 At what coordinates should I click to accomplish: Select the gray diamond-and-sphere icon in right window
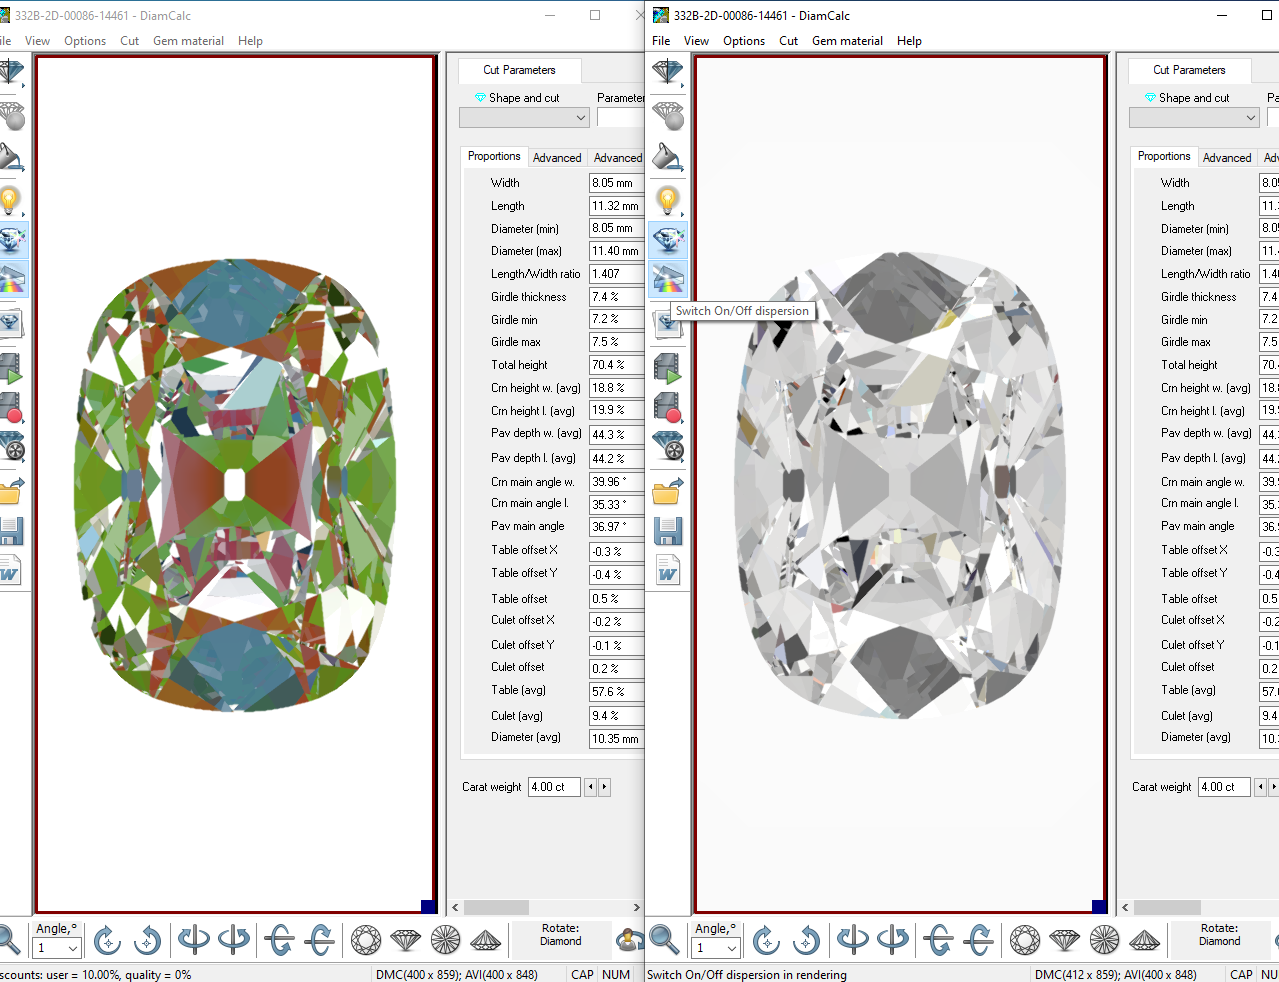pyautogui.click(x=667, y=115)
